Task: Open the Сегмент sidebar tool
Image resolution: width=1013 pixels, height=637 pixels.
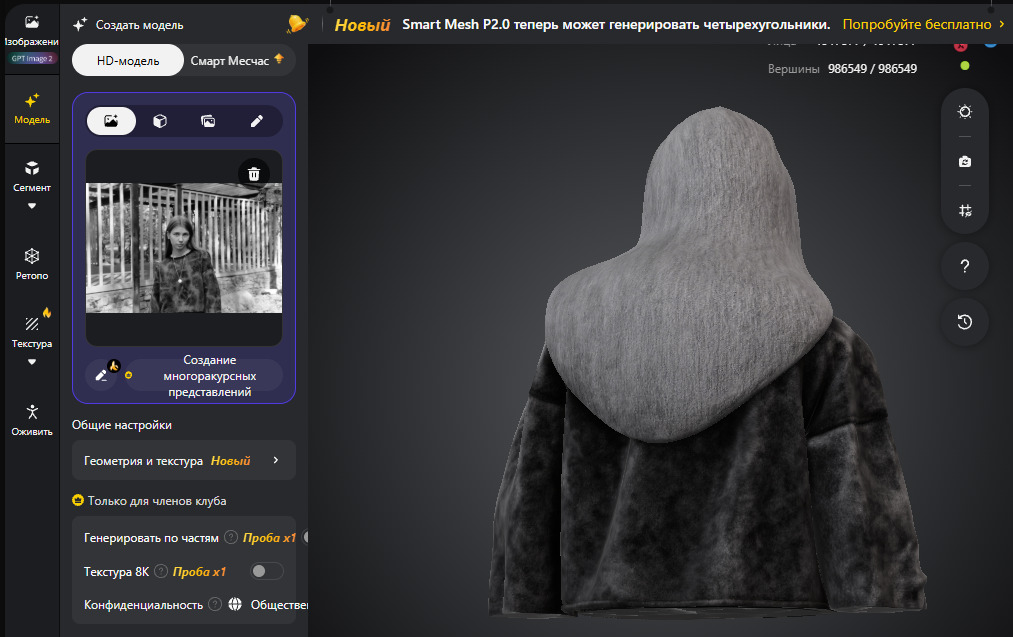Action: coord(32,176)
